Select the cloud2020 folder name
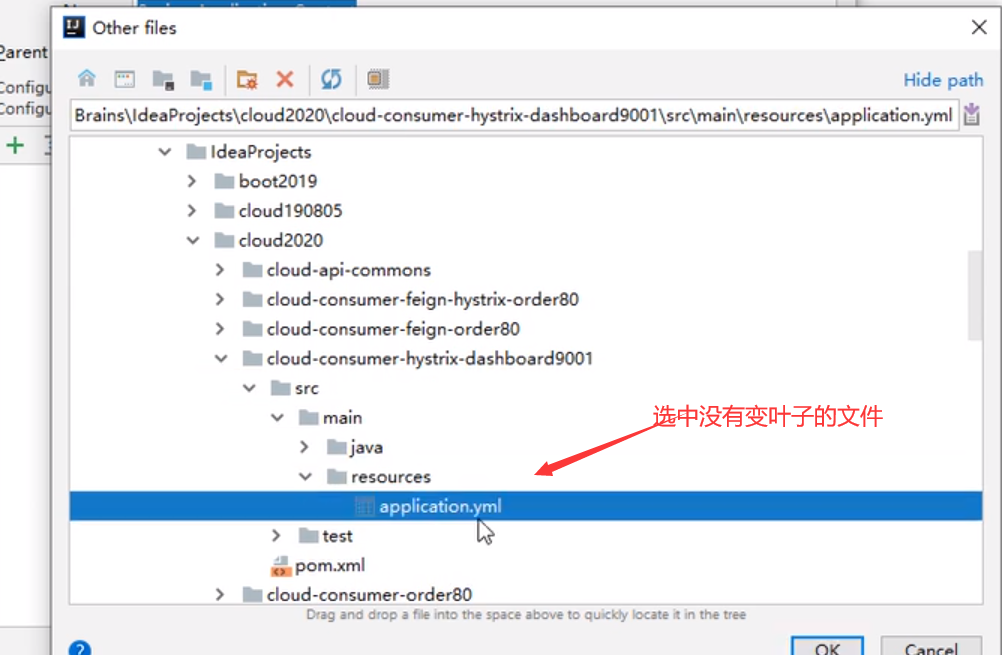Viewport: 1002px width, 655px height. tap(281, 241)
